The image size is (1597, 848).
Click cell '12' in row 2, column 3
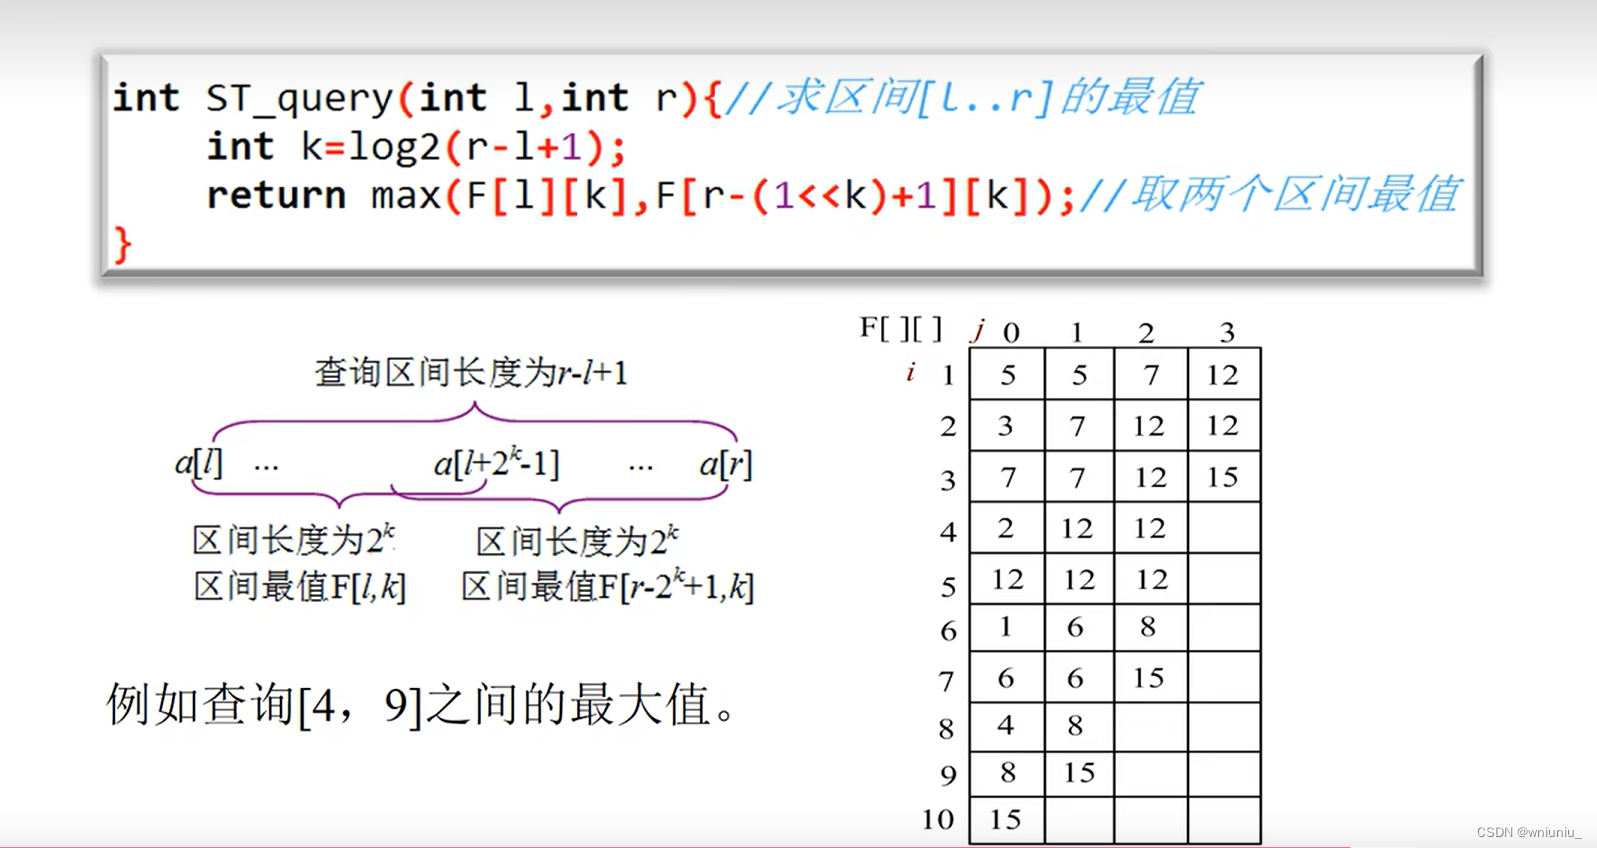click(1224, 426)
